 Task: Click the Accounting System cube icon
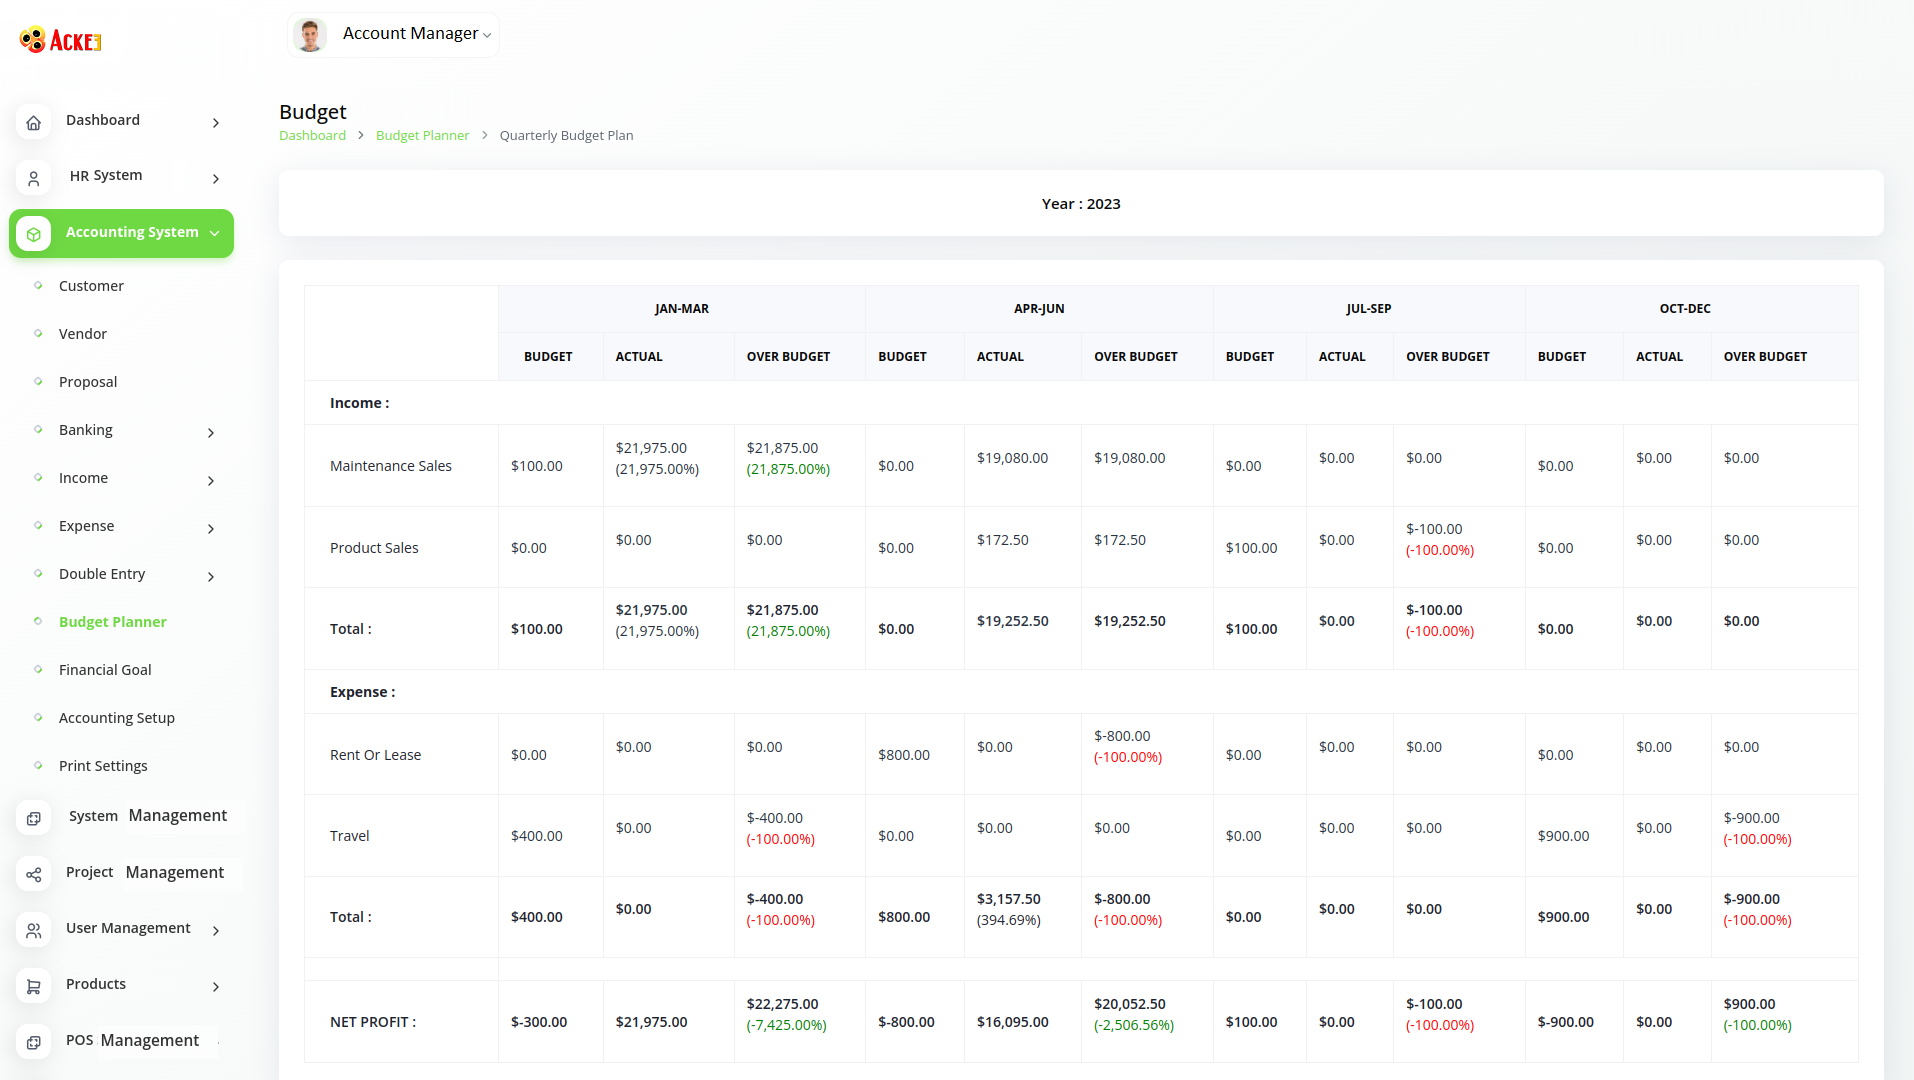coord(33,234)
